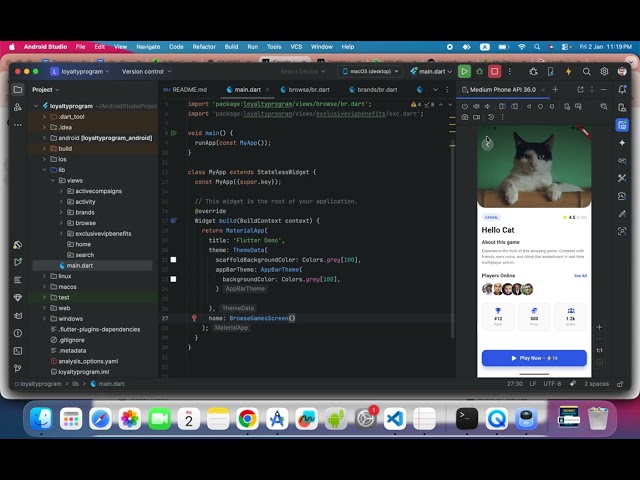This screenshot has width=640, height=480.
Task: Stop the running app with red square
Action: (x=494, y=71)
